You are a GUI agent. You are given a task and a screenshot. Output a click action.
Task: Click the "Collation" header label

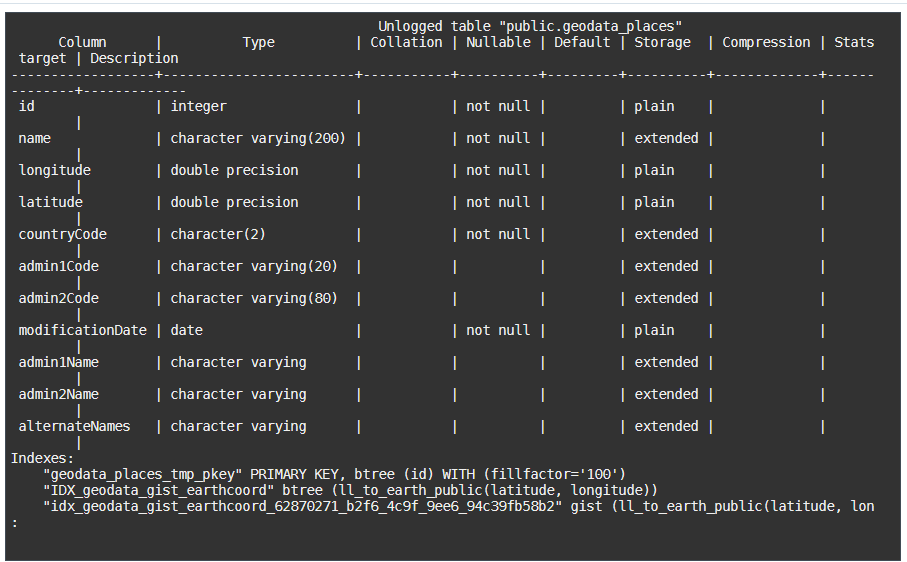click(406, 42)
